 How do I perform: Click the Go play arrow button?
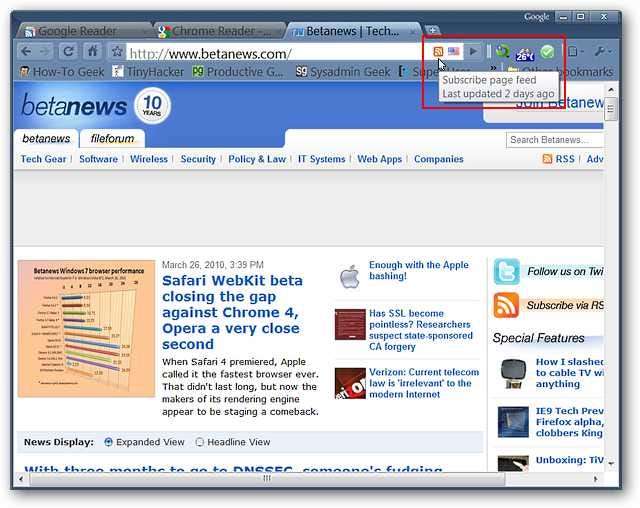tap(473, 51)
